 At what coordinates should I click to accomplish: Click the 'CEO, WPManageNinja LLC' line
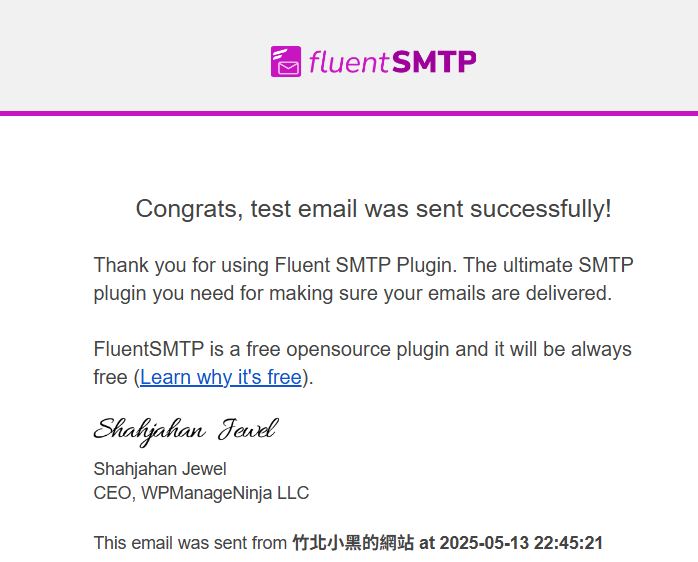(201, 493)
